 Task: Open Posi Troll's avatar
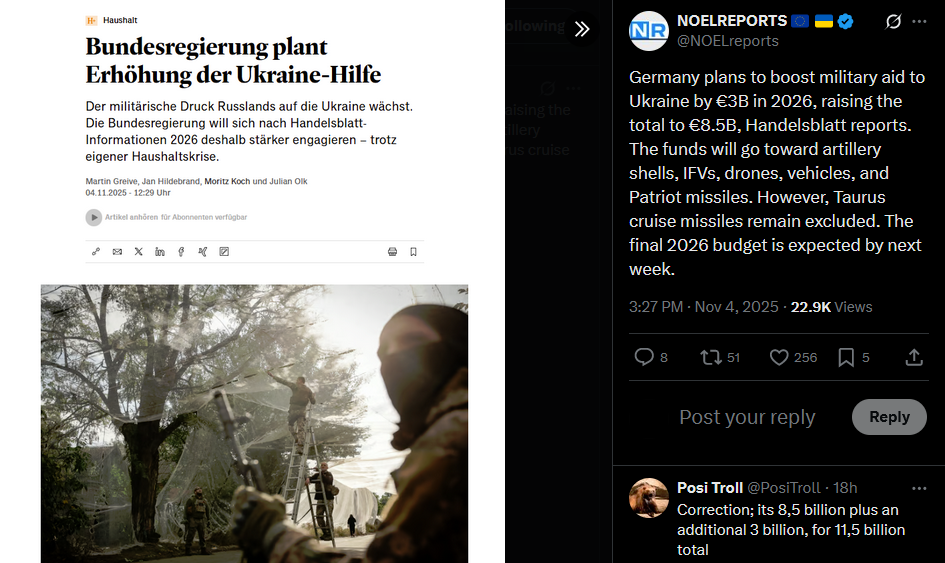649,498
